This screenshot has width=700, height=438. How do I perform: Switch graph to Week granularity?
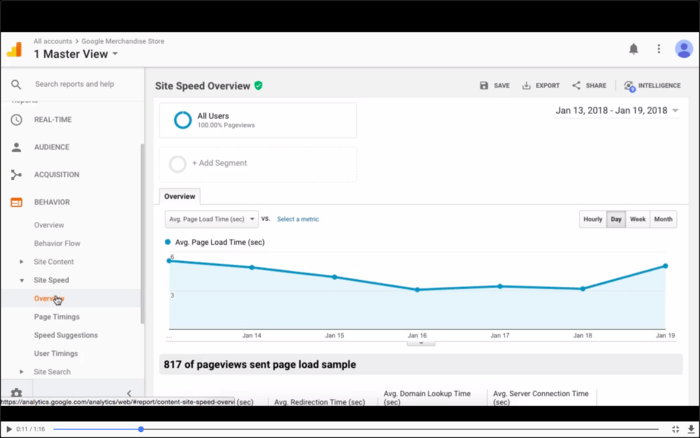click(x=638, y=219)
